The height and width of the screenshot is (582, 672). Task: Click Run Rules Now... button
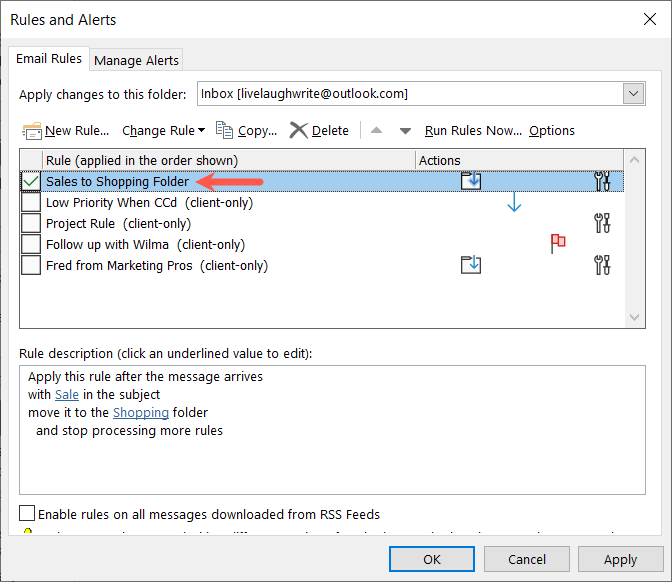pos(473,130)
